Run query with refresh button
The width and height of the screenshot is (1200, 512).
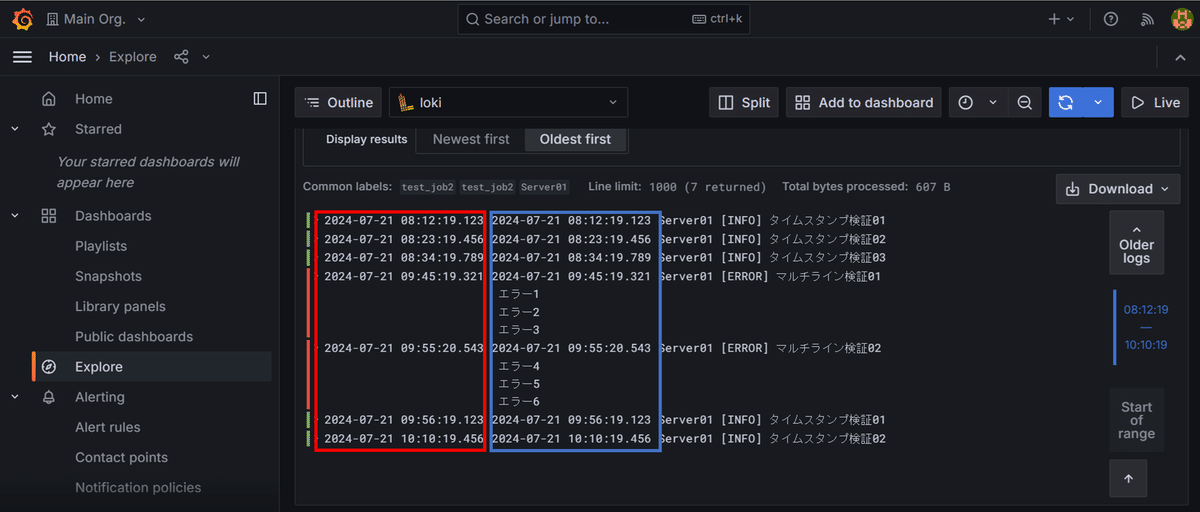[x=1066, y=102]
